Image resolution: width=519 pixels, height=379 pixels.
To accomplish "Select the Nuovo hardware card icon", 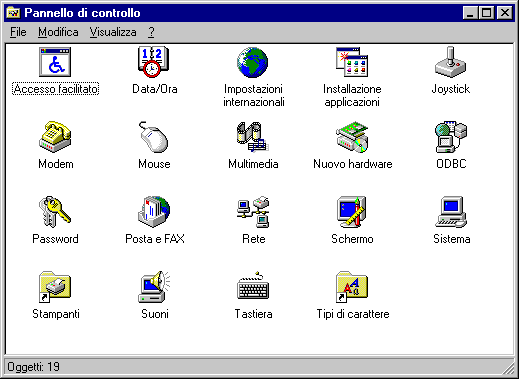I will point(352,137).
